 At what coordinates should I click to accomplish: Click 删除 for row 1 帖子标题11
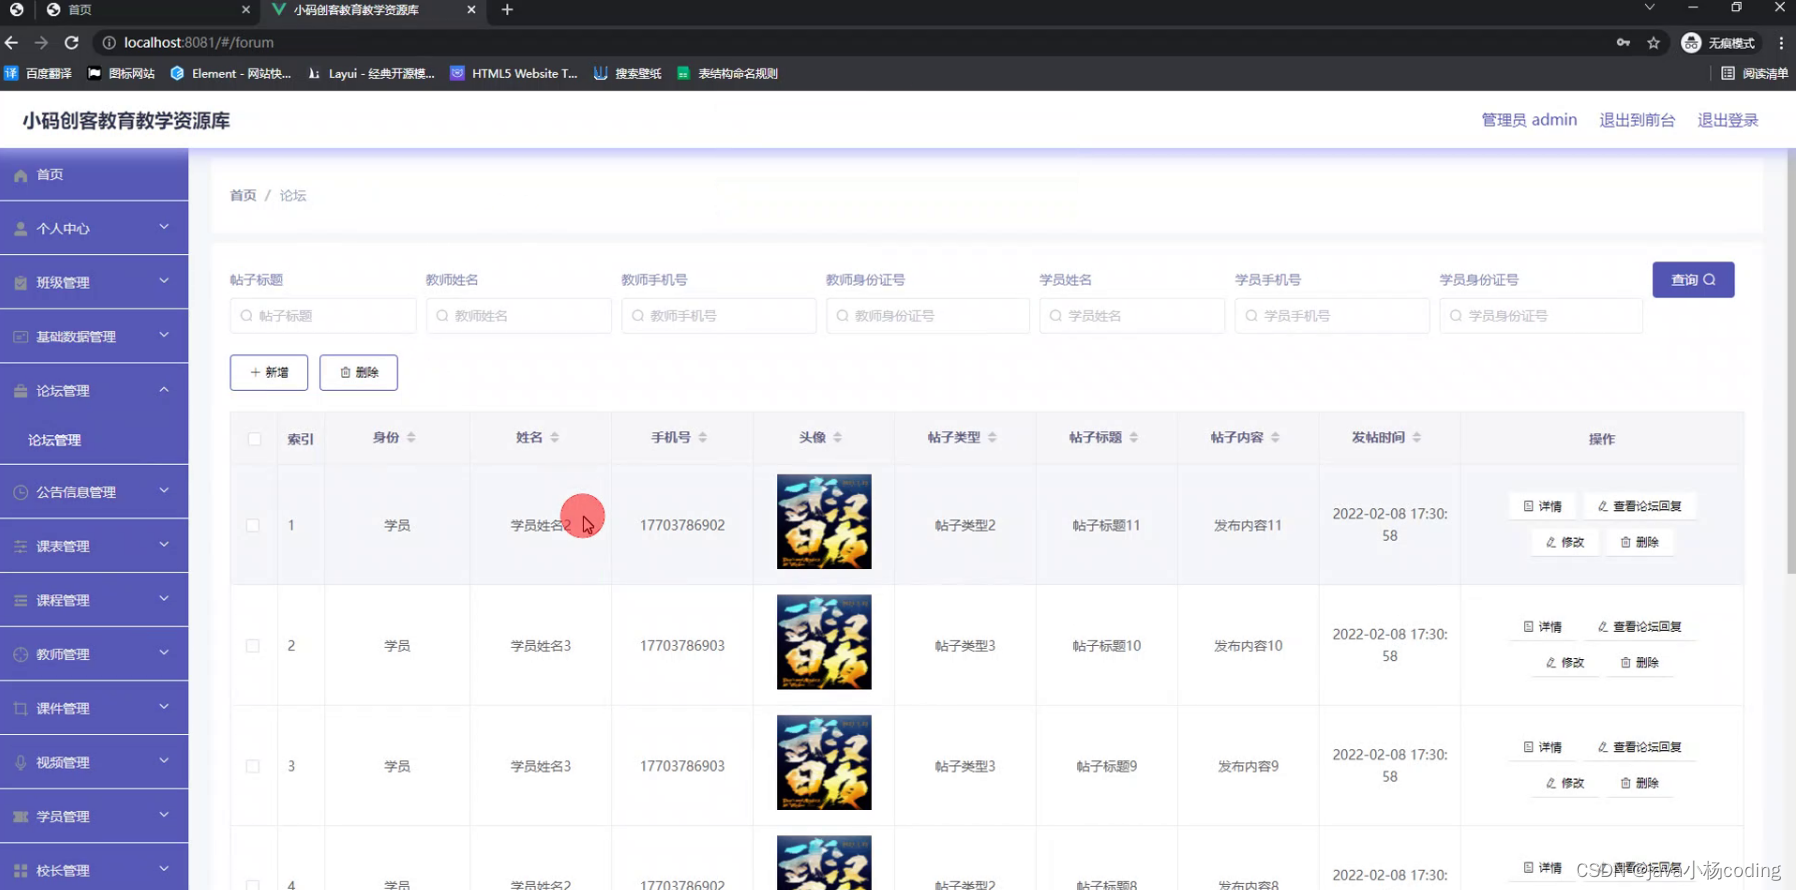1639,542
